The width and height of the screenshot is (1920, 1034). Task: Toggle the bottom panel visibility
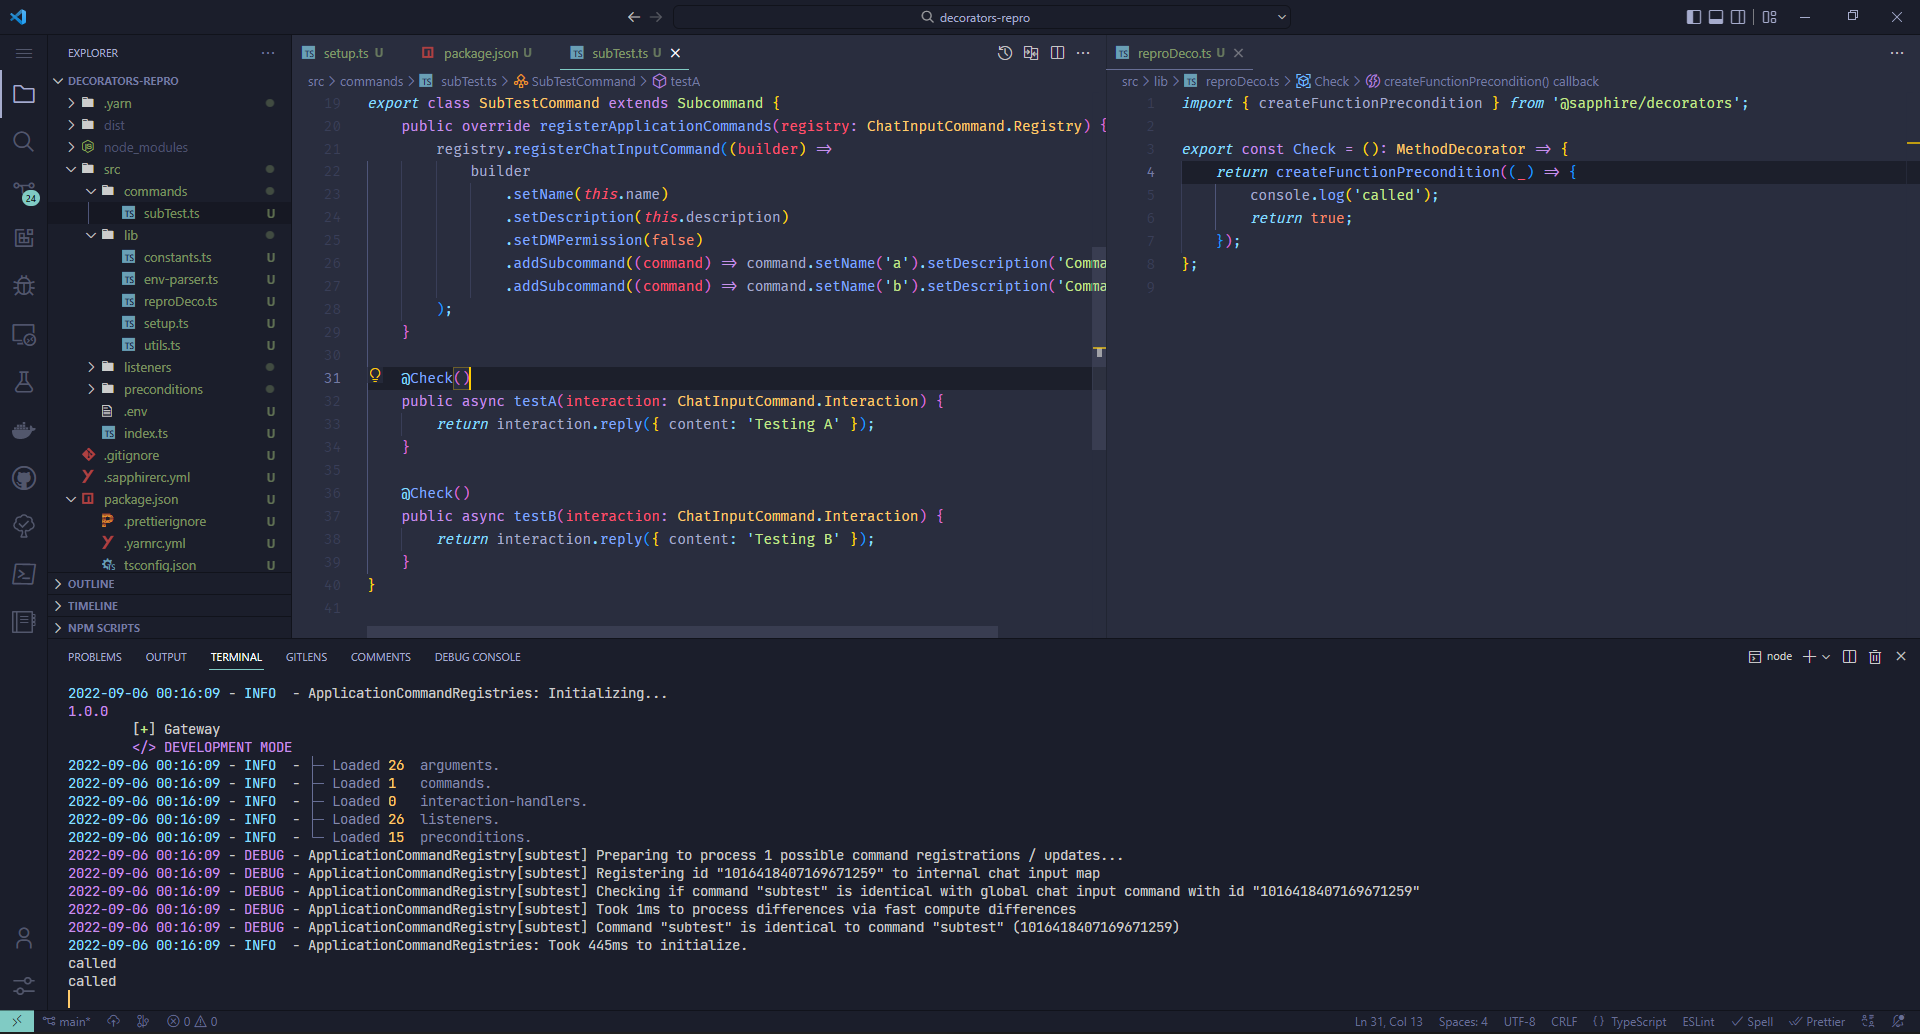1716,17
